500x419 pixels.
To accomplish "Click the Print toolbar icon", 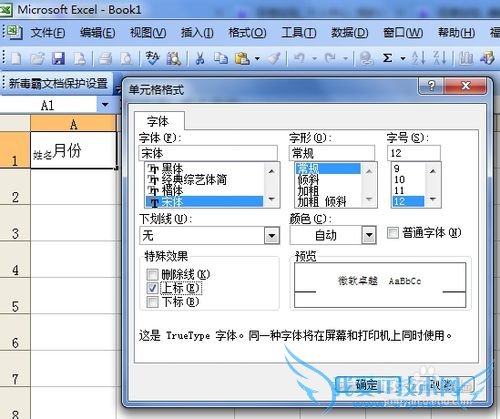I will [x=106, y=59].
